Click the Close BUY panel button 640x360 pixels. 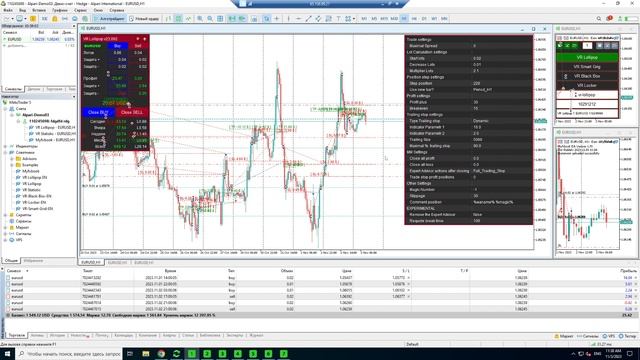(98, 112)
